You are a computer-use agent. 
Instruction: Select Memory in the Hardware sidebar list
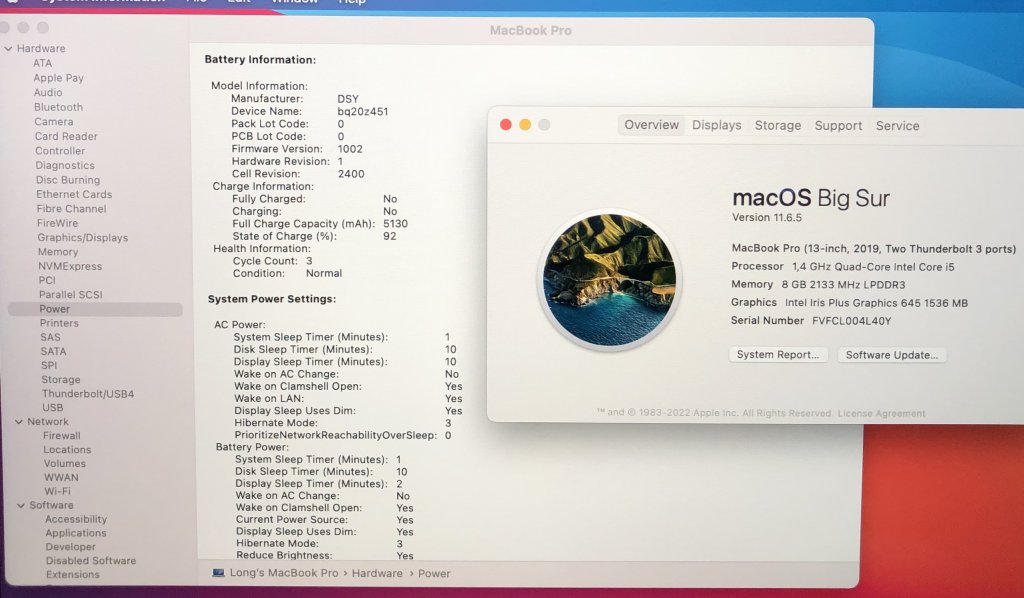57,252
